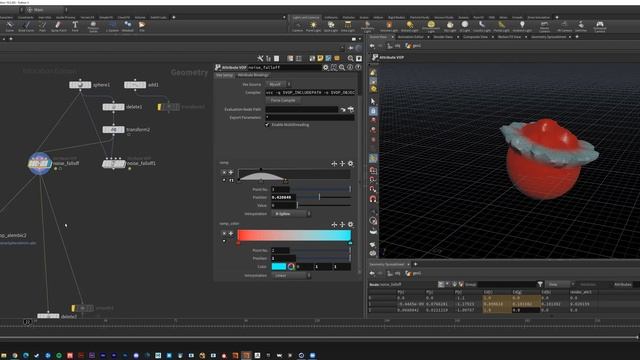Create a Caustic Light from the shelf

tap(482, 27)
